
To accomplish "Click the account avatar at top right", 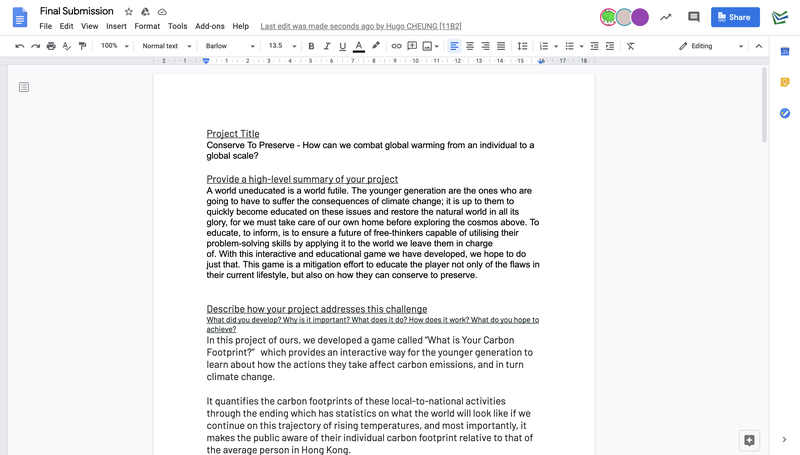I will tap(780, 17).
